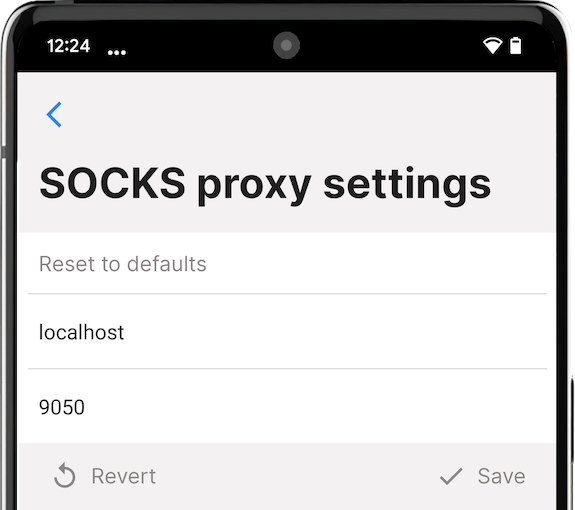
Task: Tap the word settings in the title
Action: tap(407, 185)
